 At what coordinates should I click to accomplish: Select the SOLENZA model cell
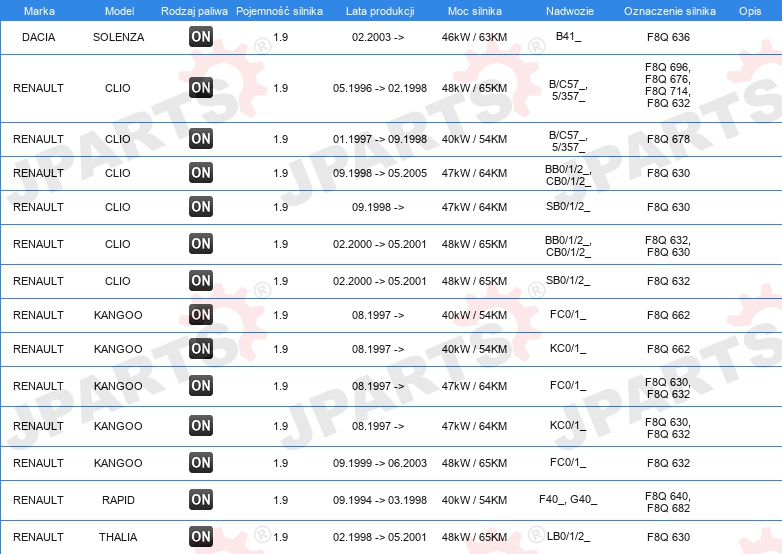click(x=118, y=37)
